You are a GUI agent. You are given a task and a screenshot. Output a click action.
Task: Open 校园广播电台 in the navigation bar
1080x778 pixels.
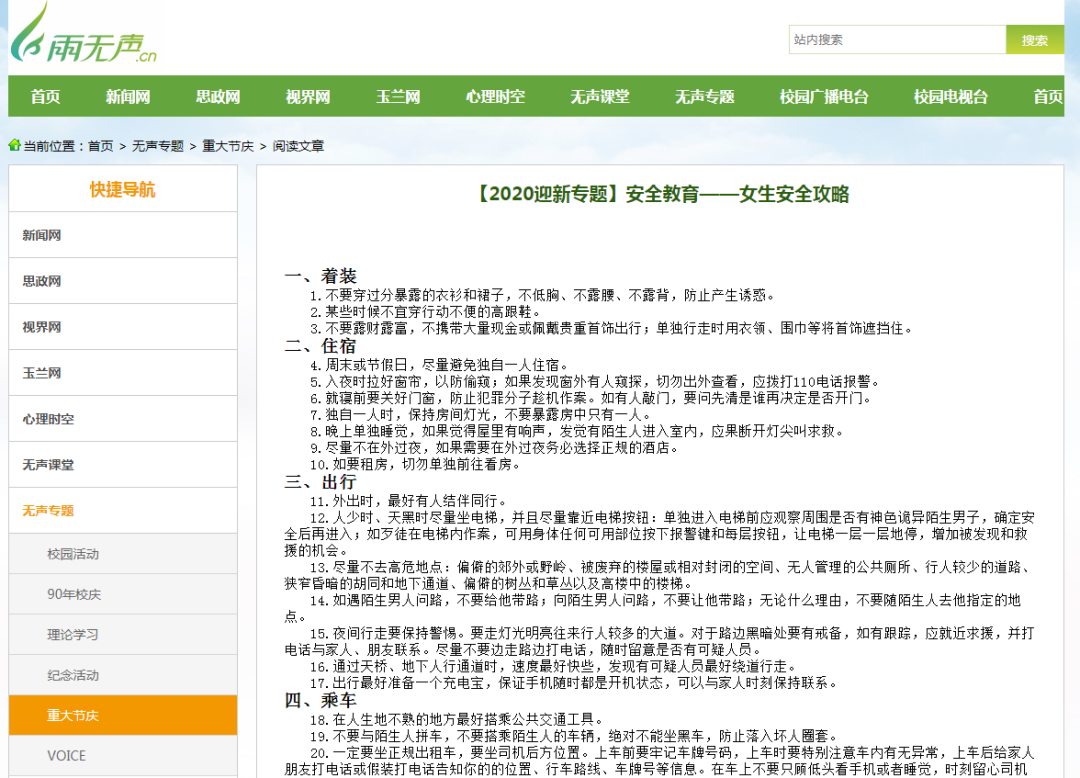point(824,97)
